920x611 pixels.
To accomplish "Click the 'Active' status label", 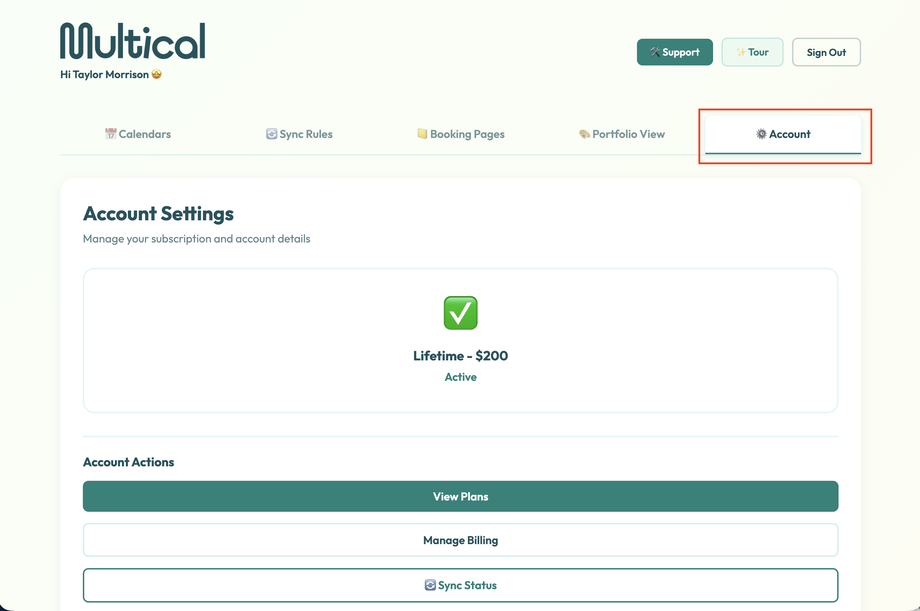I will pyautogui.click(x=461, y=377).
